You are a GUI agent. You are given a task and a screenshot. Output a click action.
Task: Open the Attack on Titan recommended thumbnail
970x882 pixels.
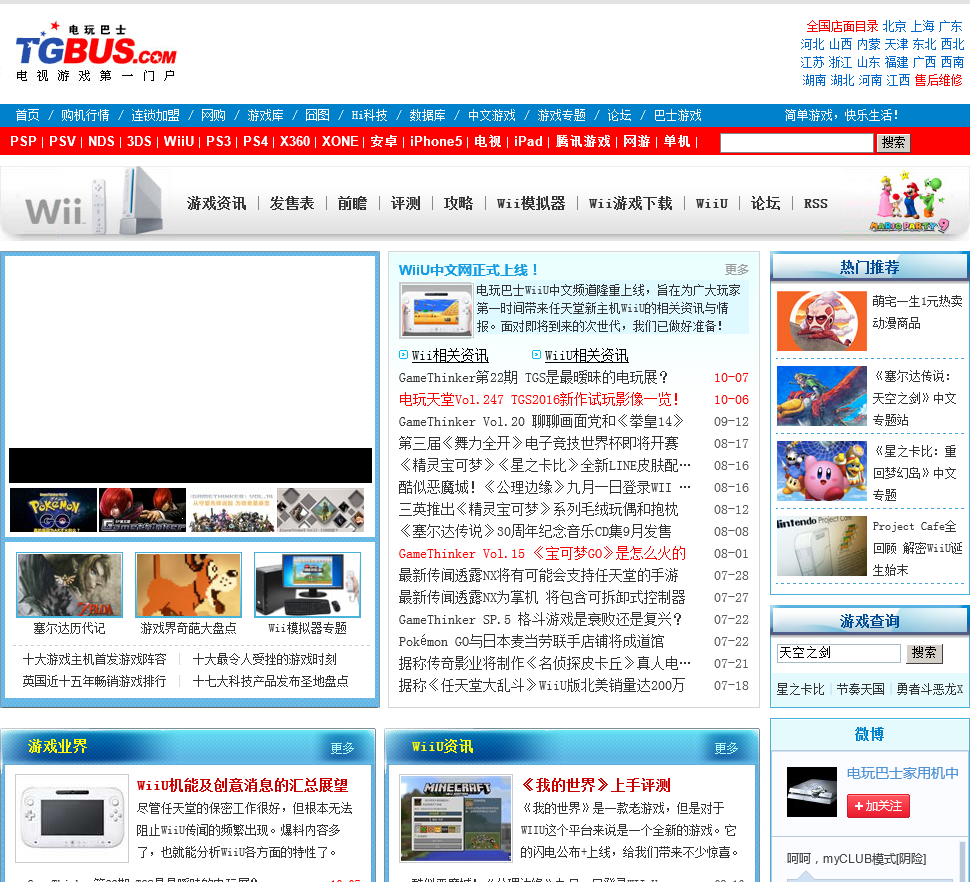(x=822, y=320)
